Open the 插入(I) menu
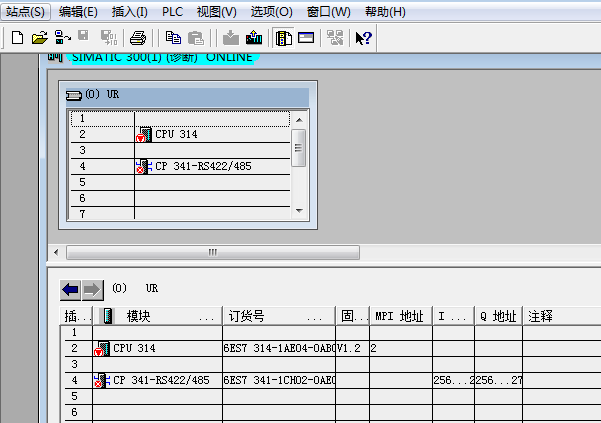 point(130,12)
